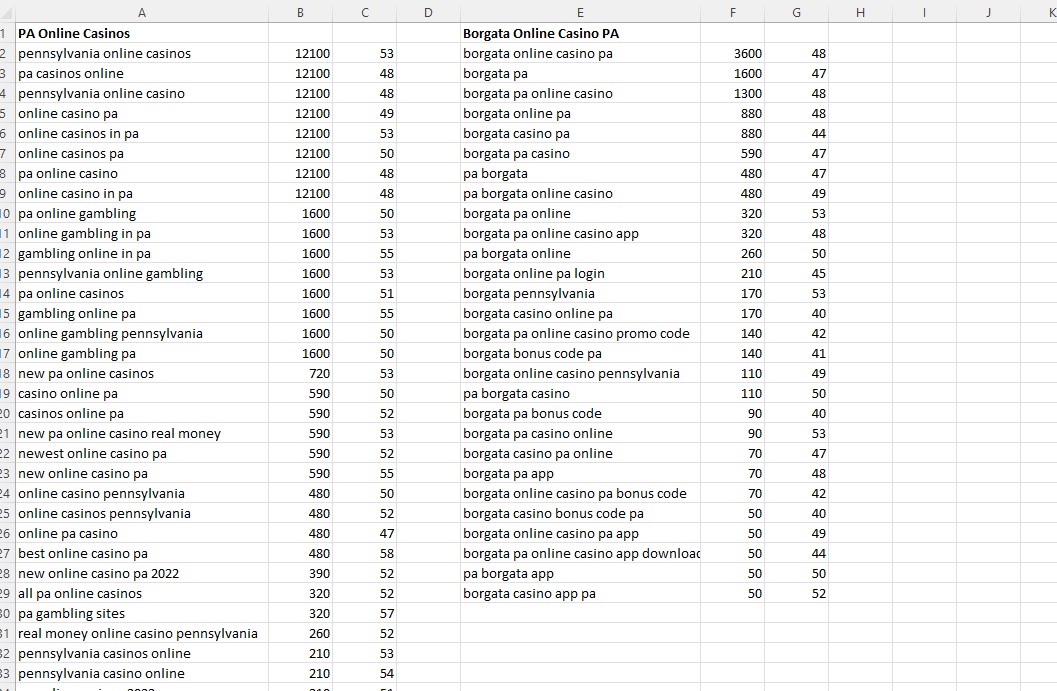
Task: Select the 'online casino pa' cell
Action: tap(142, 113)
